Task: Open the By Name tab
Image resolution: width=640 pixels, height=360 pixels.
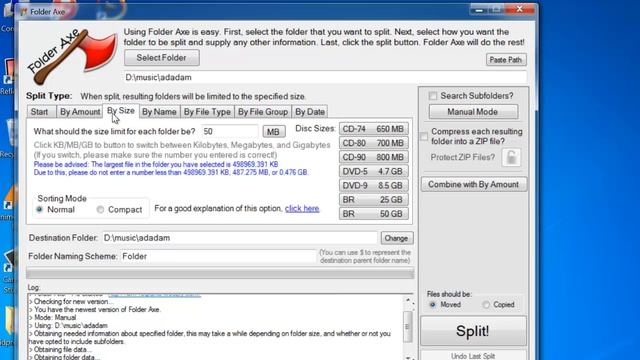Action: 159,111
